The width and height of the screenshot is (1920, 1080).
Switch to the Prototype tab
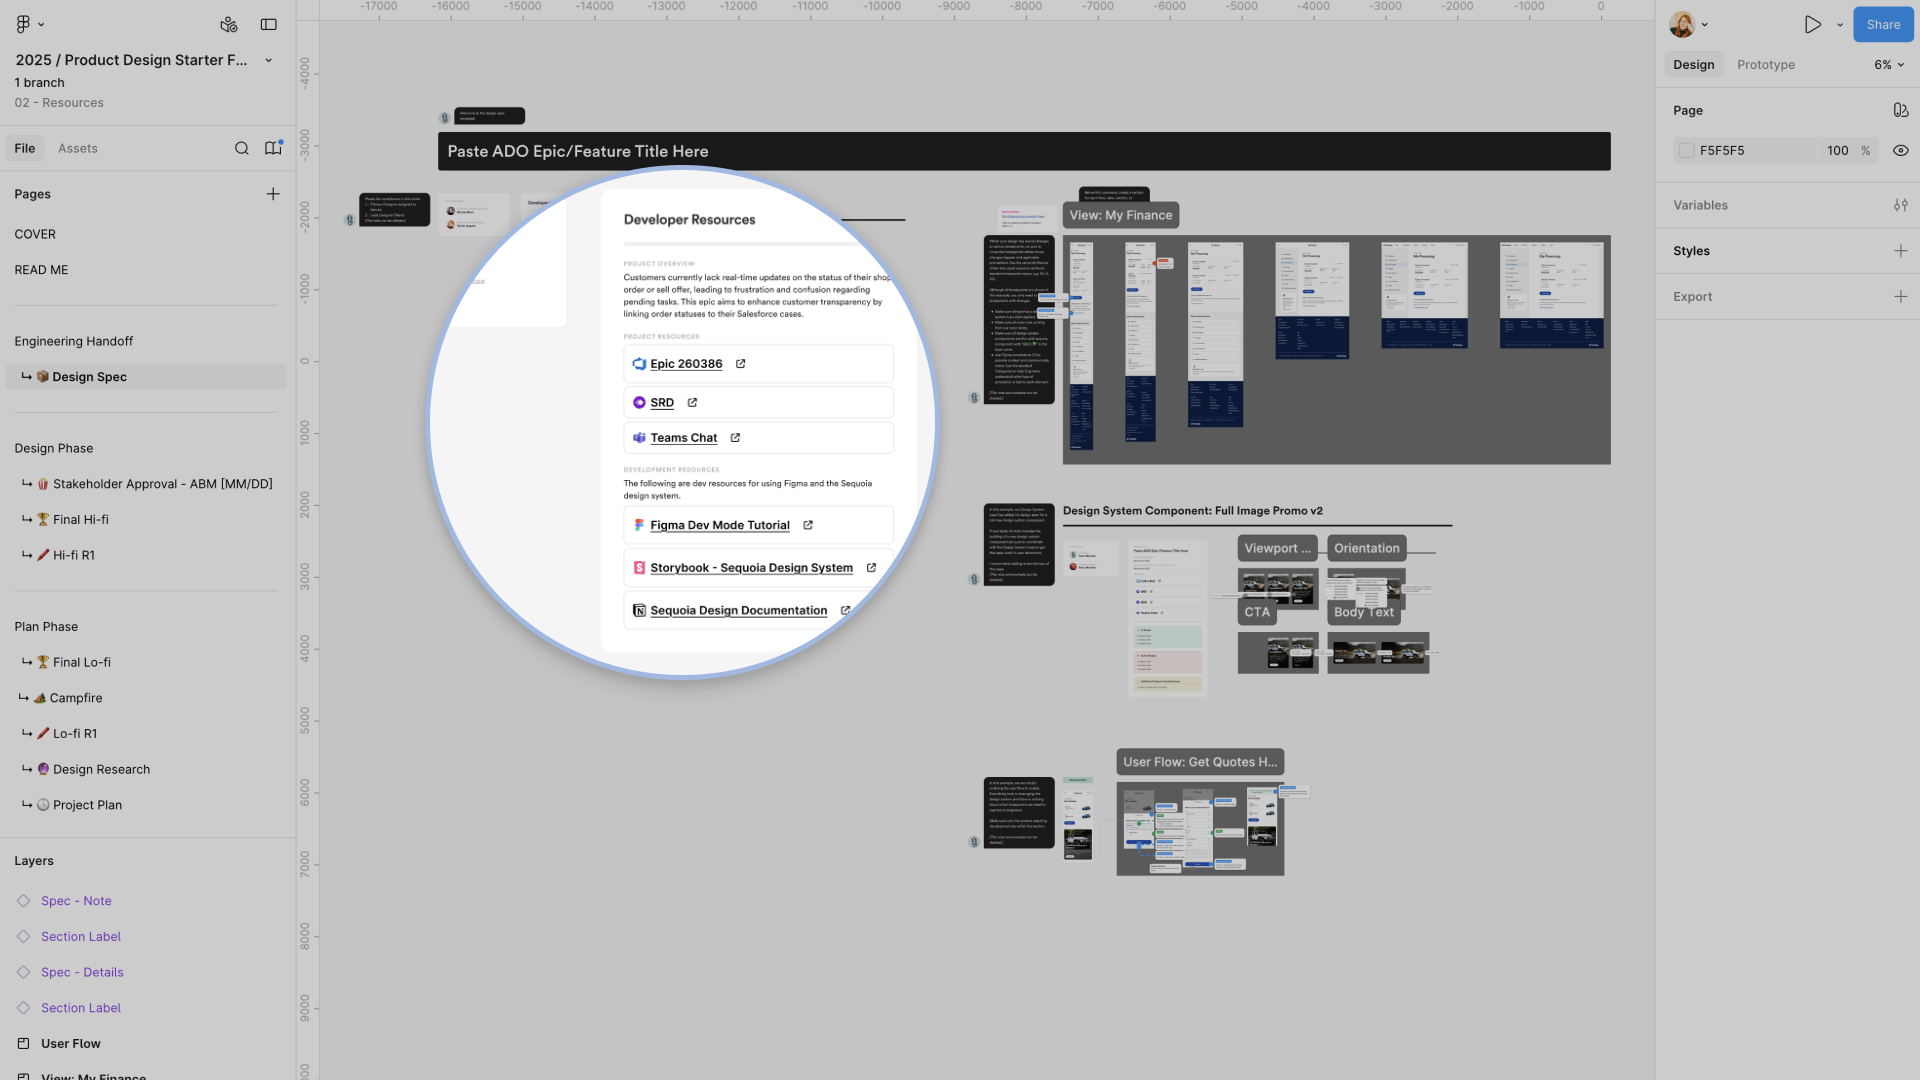(x=1765, y=65)
